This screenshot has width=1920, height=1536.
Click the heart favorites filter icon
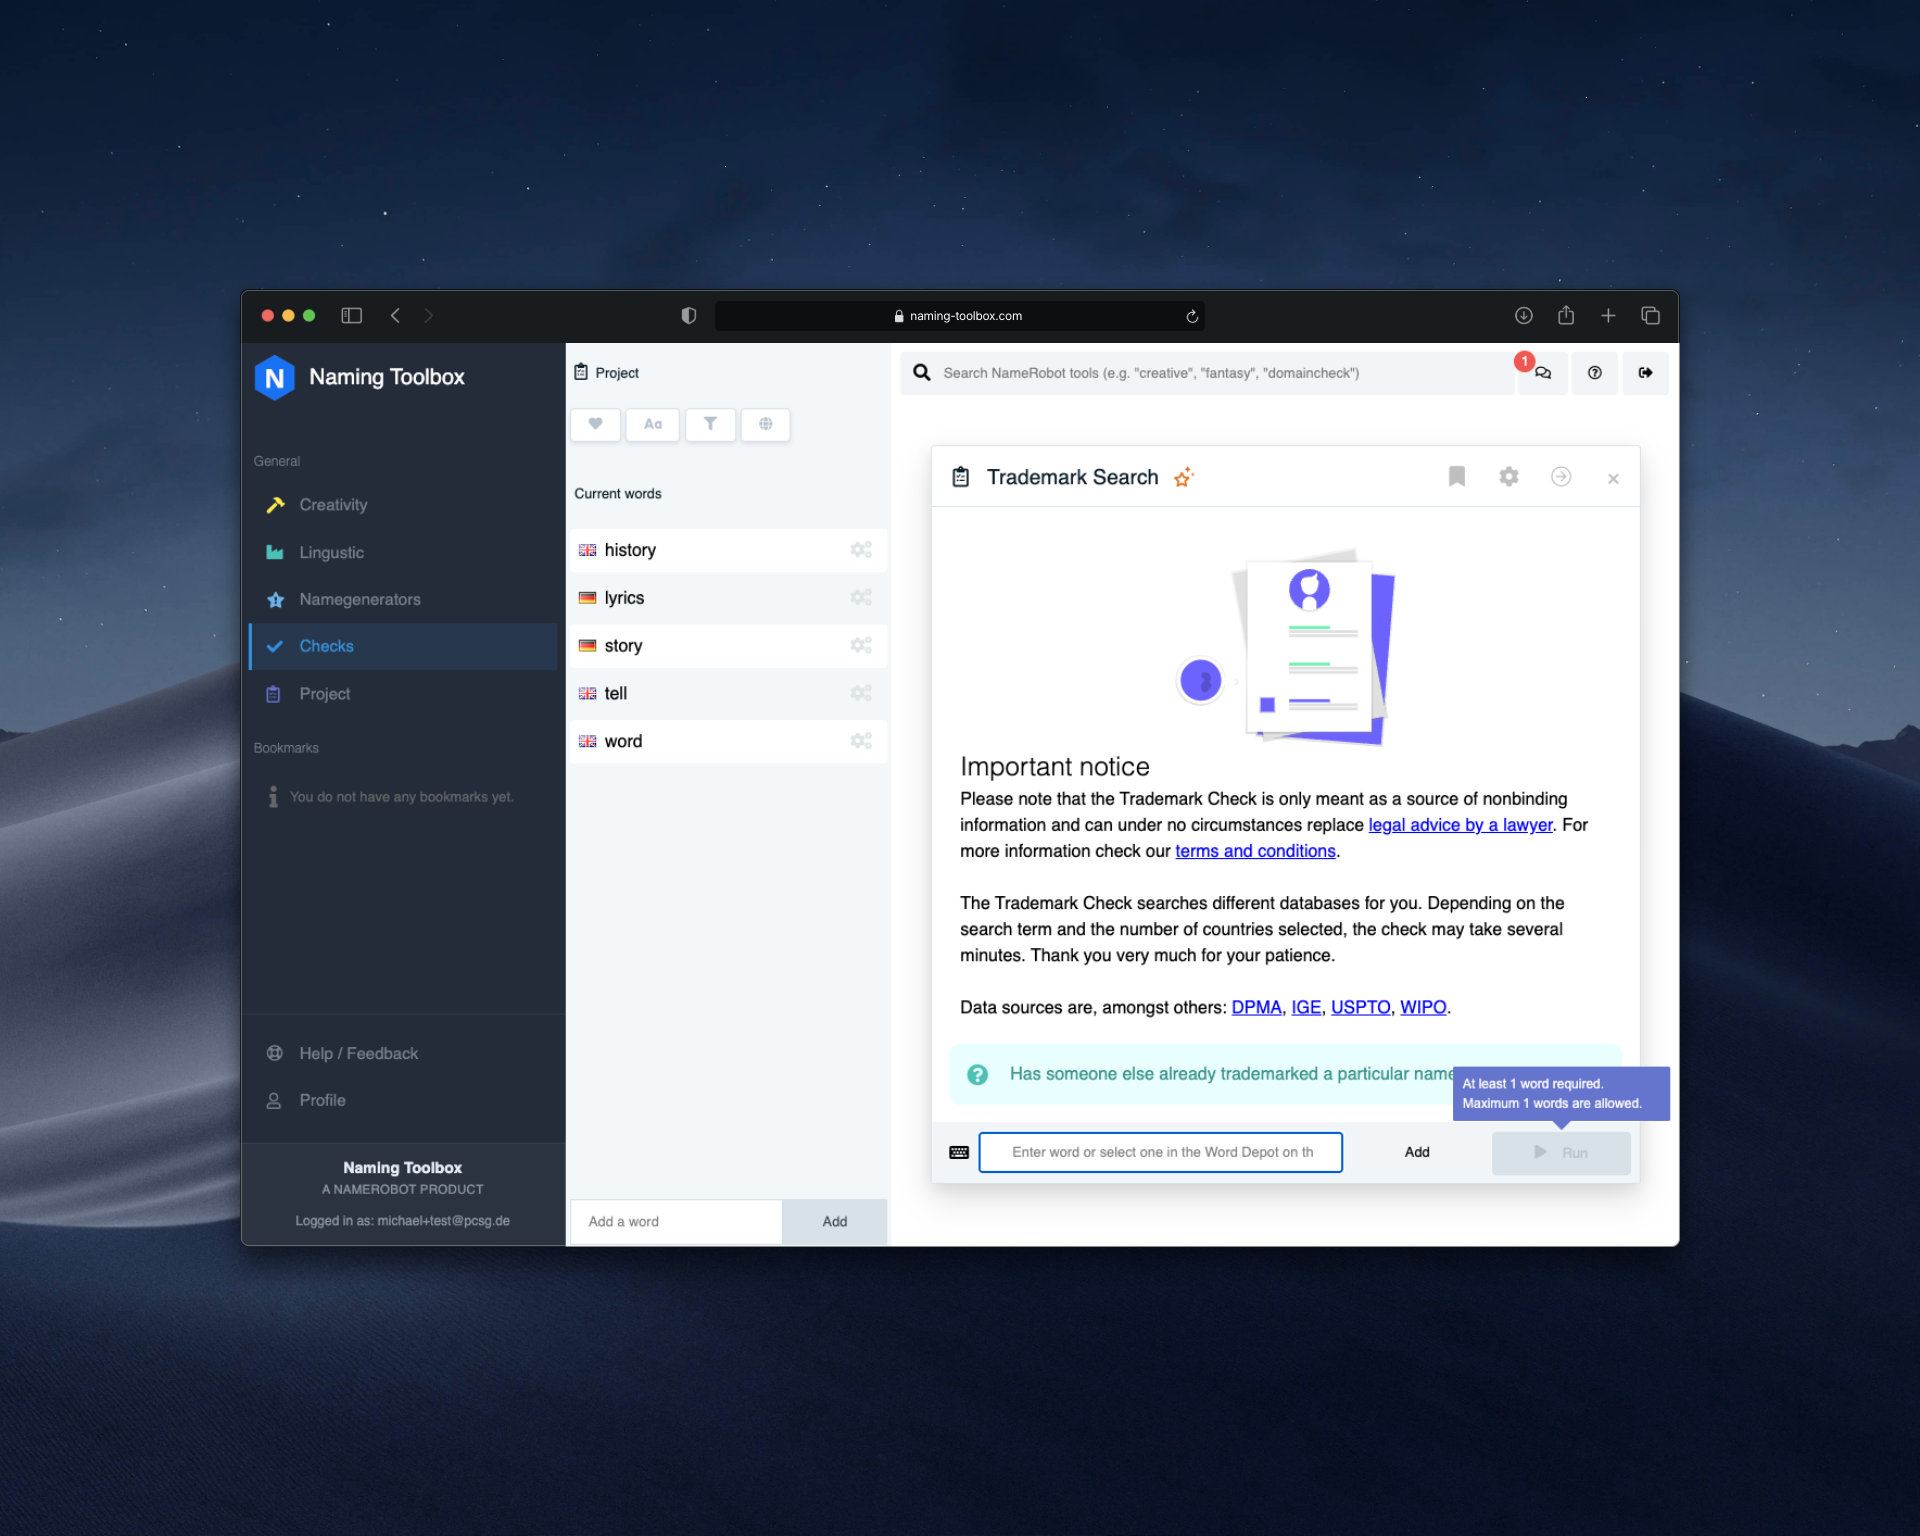(595, 424)
